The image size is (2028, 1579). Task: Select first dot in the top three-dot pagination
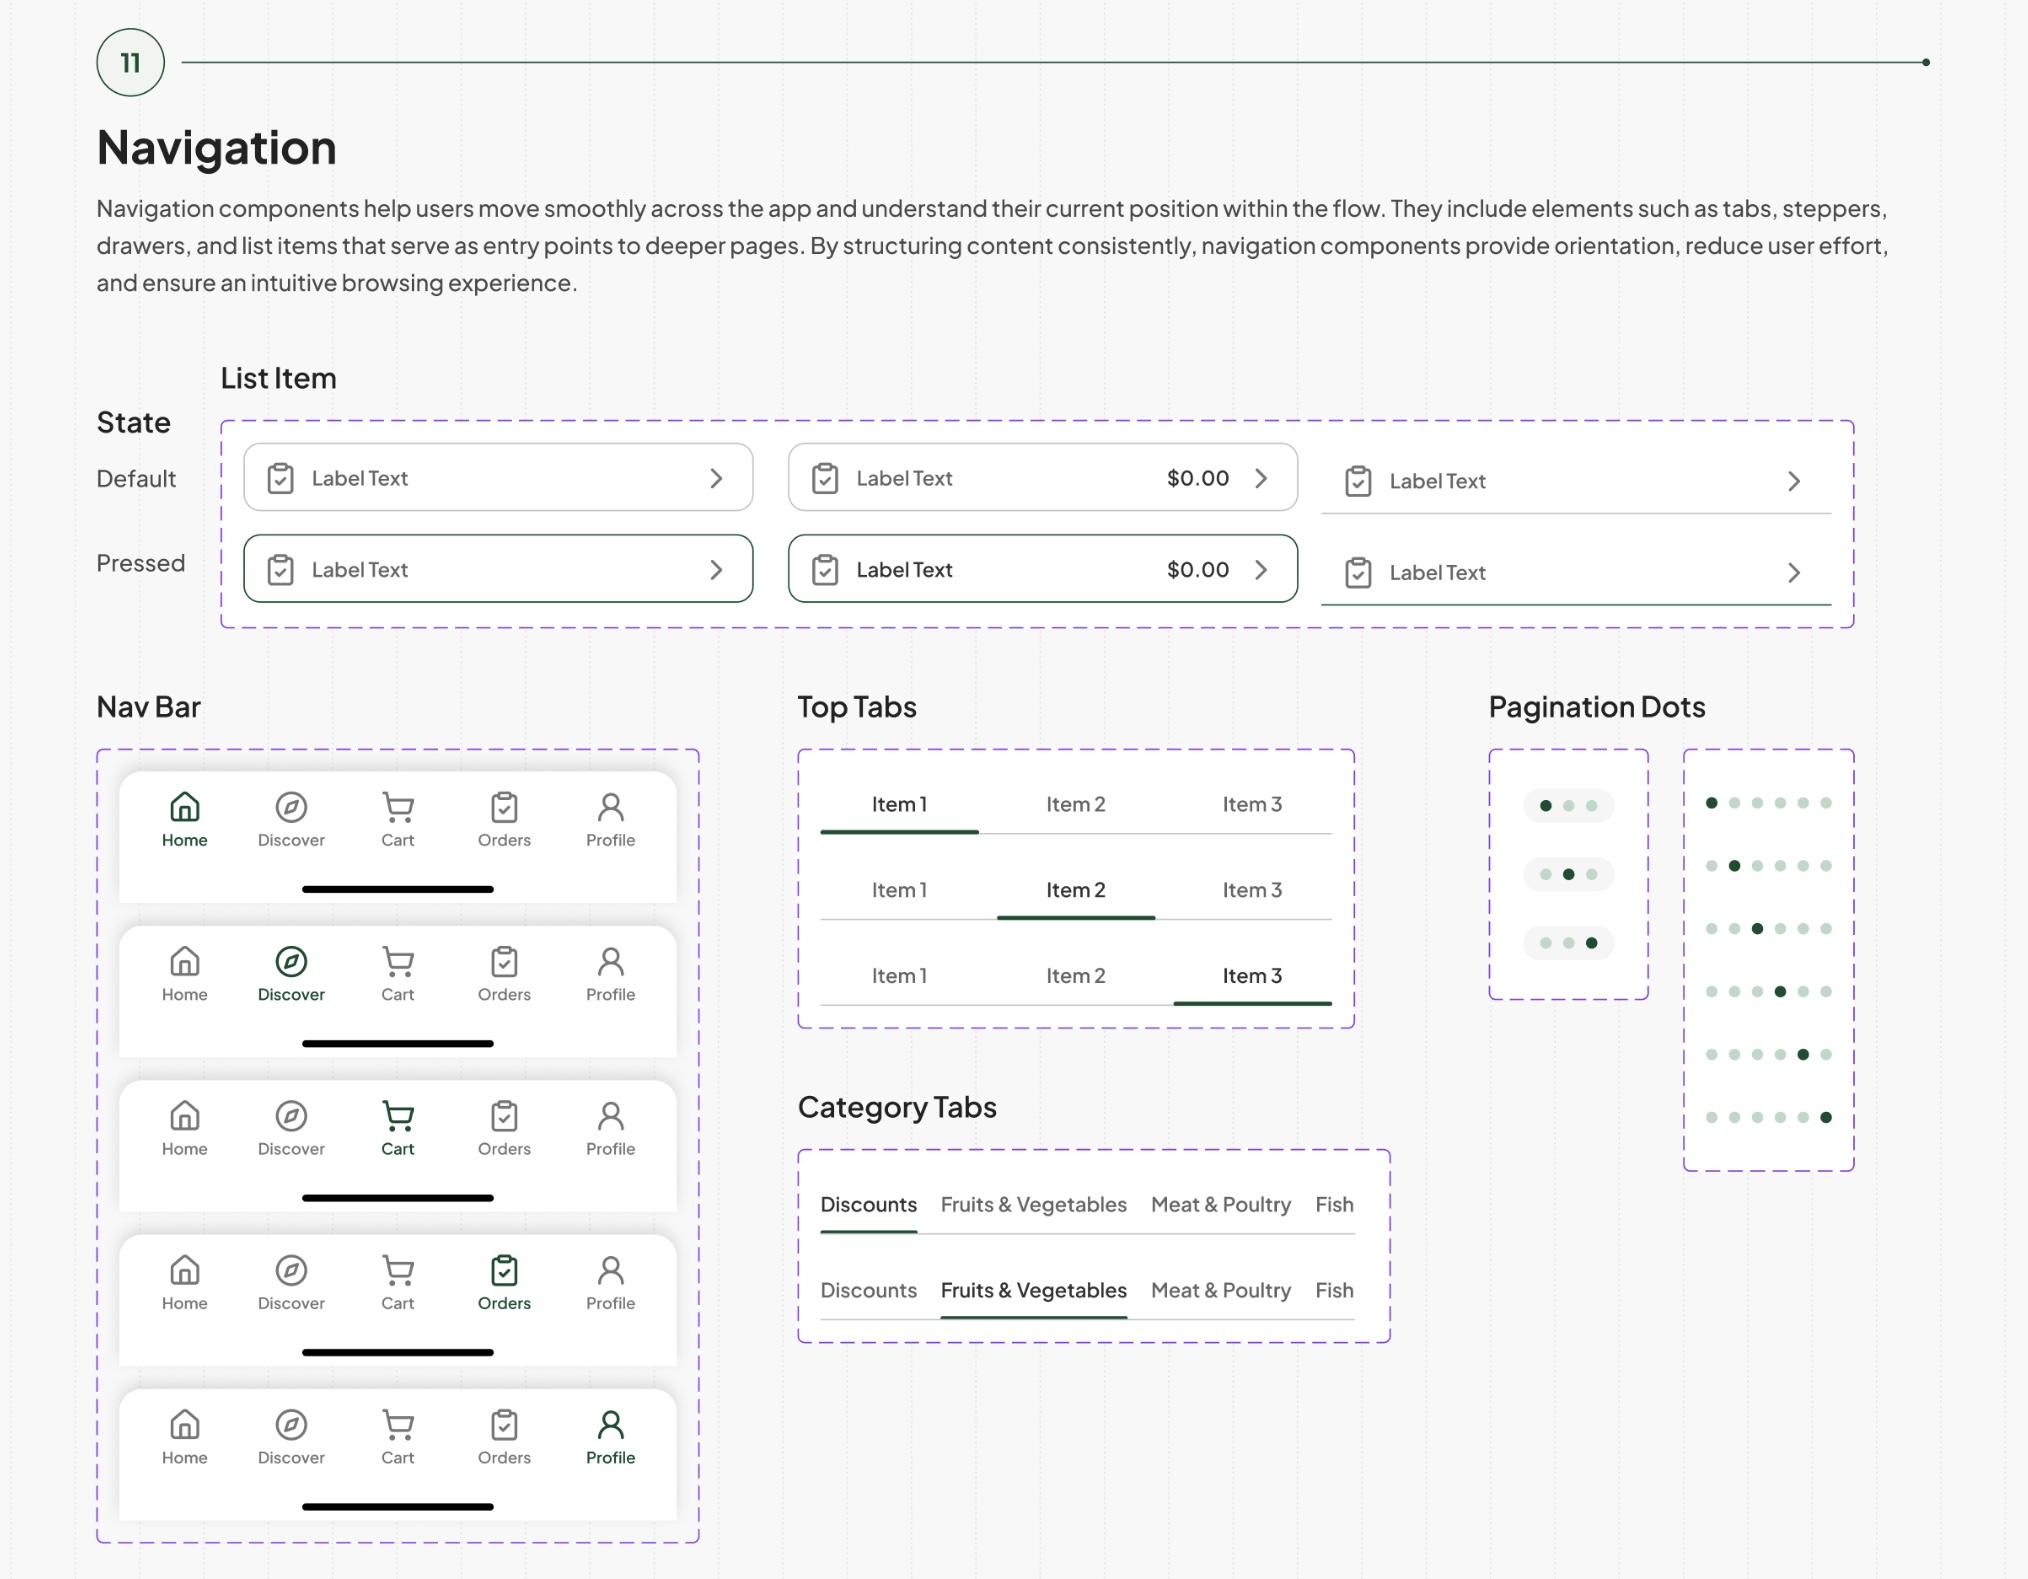click(1545, 806)
